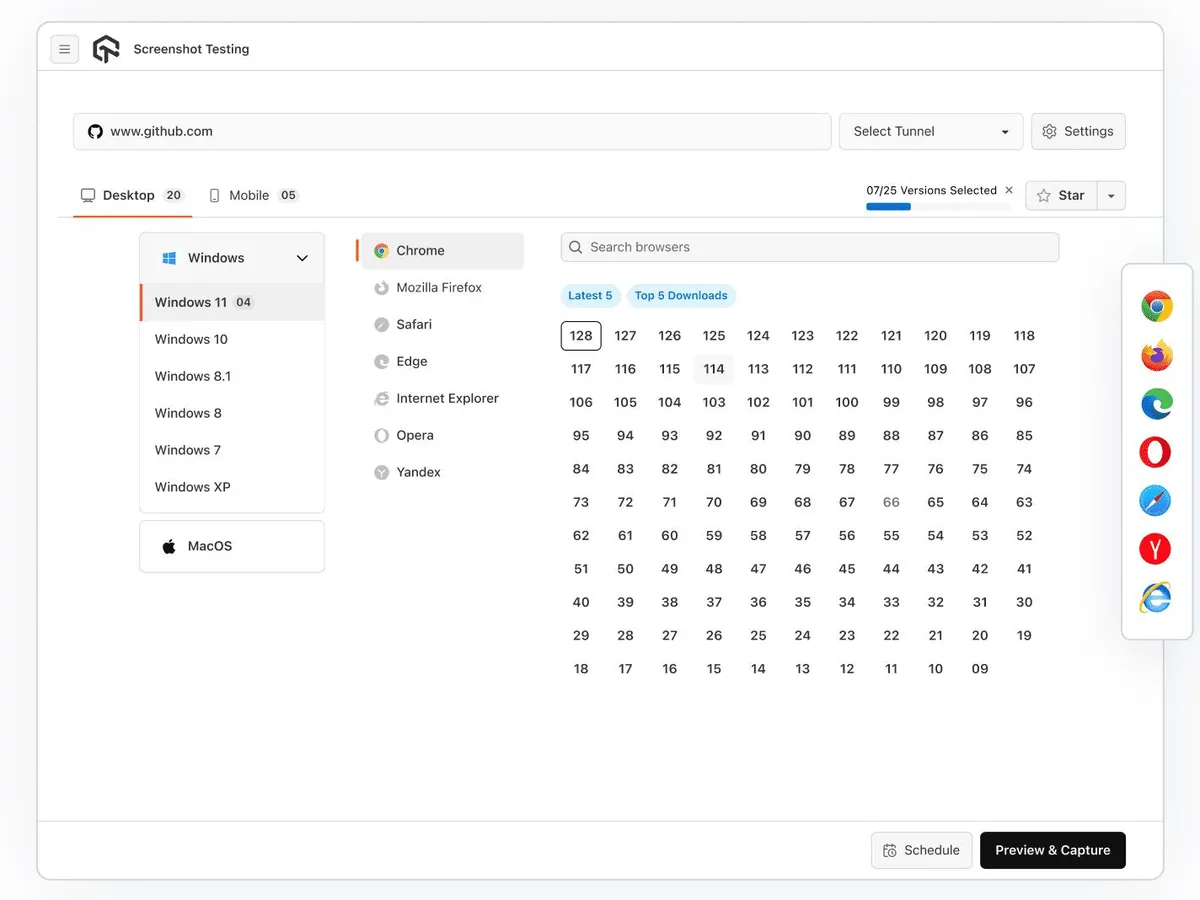Switch to the Desktop tab
This screenshot has height=900, width=1200.
coord(132,195)
